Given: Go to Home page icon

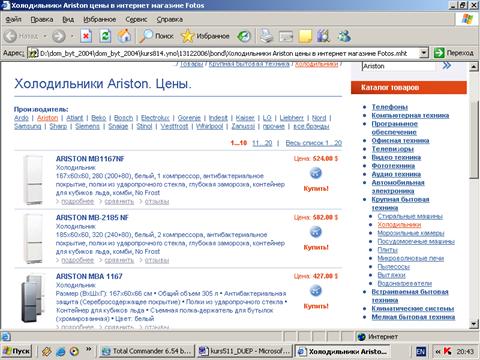Looking at the screenshot, I should [124, 36].
